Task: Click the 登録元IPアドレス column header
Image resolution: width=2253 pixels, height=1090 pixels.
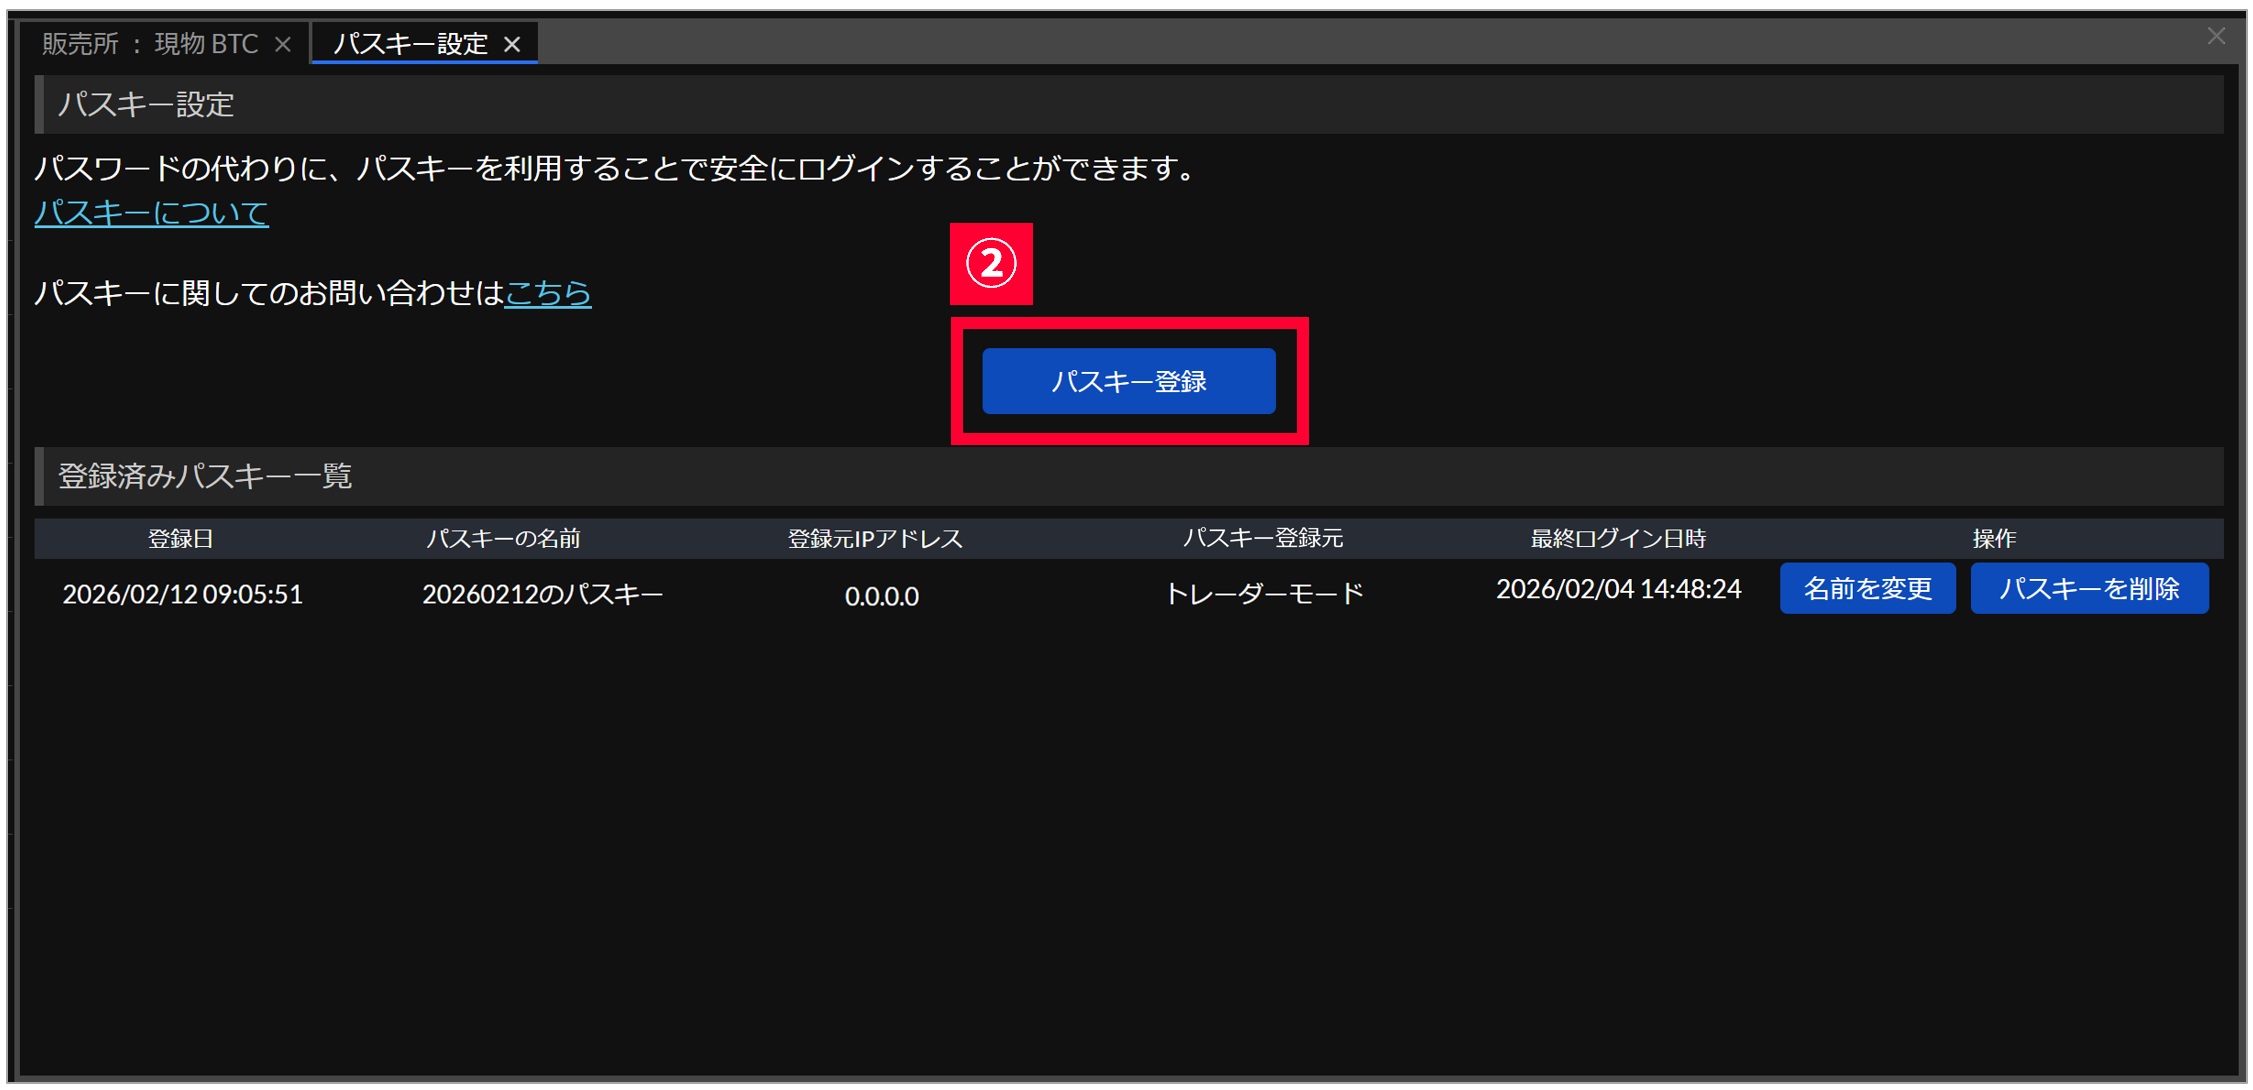Action: coord(875,539)
